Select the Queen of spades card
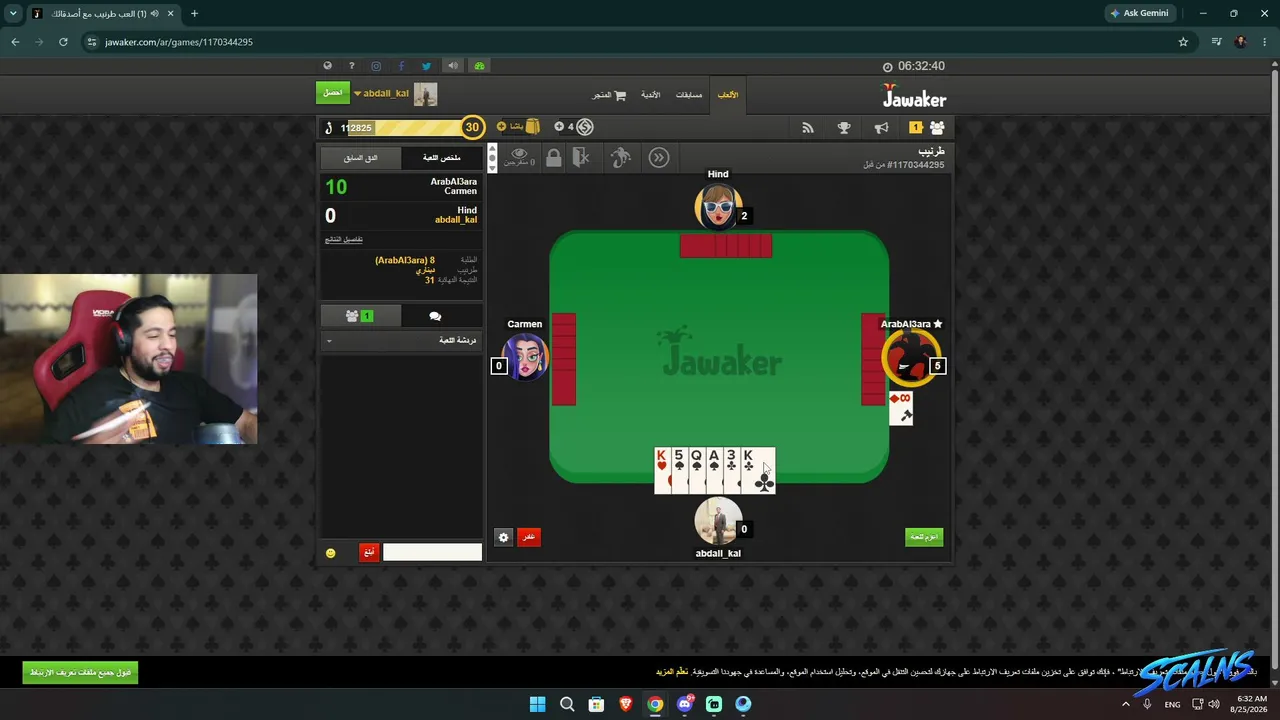Screen dimensions: 1280x720 coord(696,471)
